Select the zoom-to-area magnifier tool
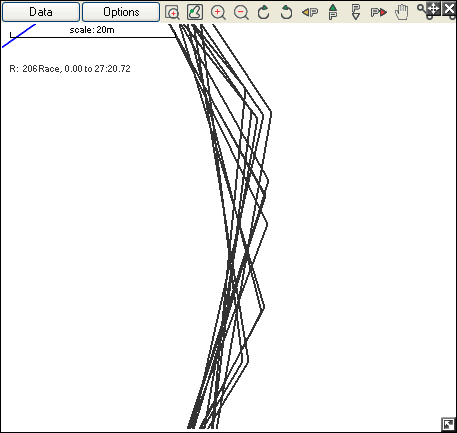Viewport: 457px width, 433px height. (x=172, y=12)
